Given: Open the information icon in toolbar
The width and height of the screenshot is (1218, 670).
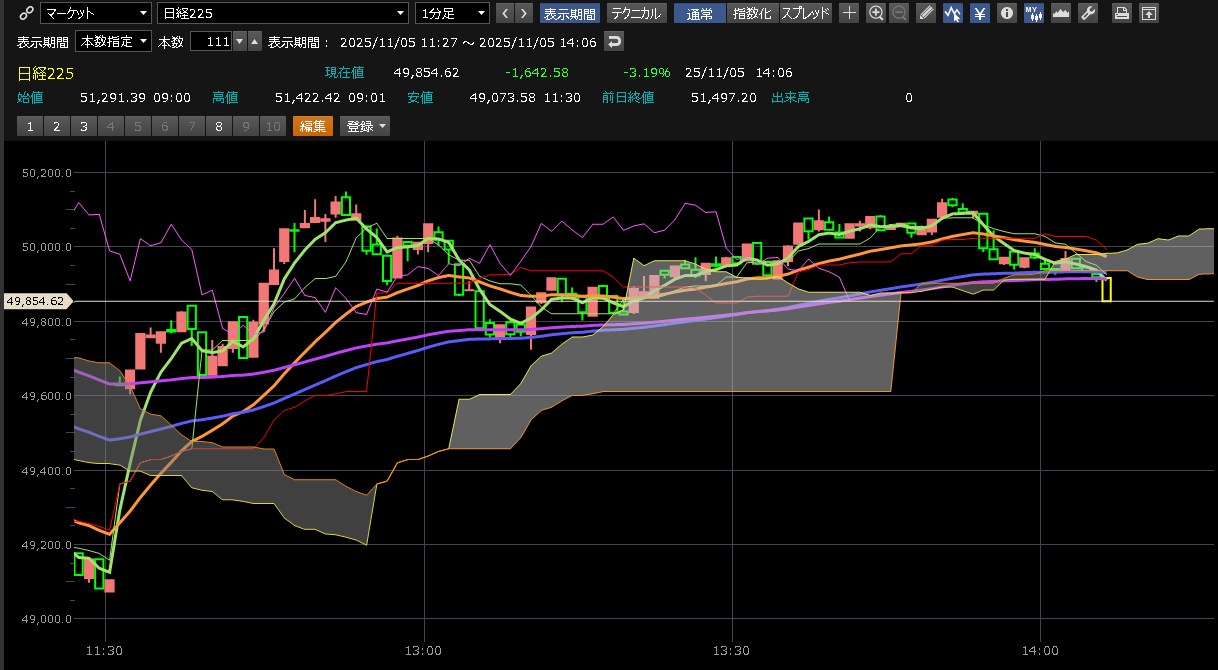Looking at the screenshot, I should pyautogui.click(x=1007, y=13).
